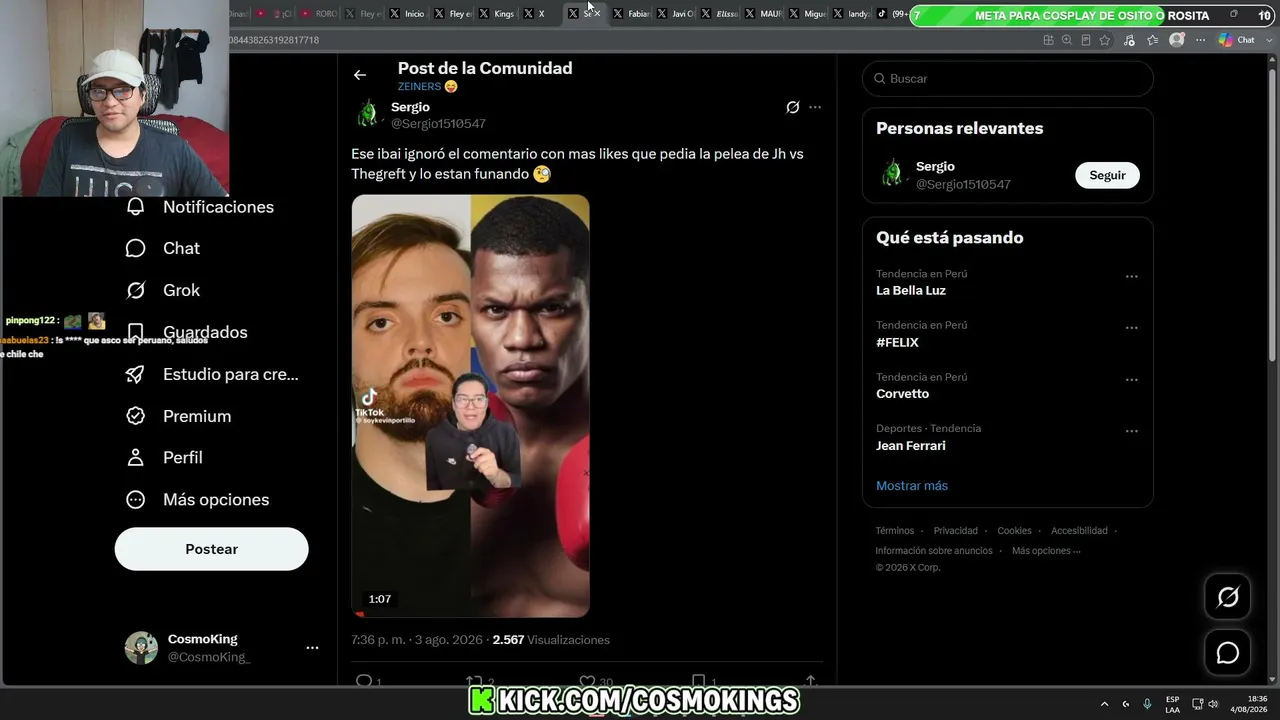1280x720 pixels.
Task: Click the Buscar search field
Action: [1008, 79]
